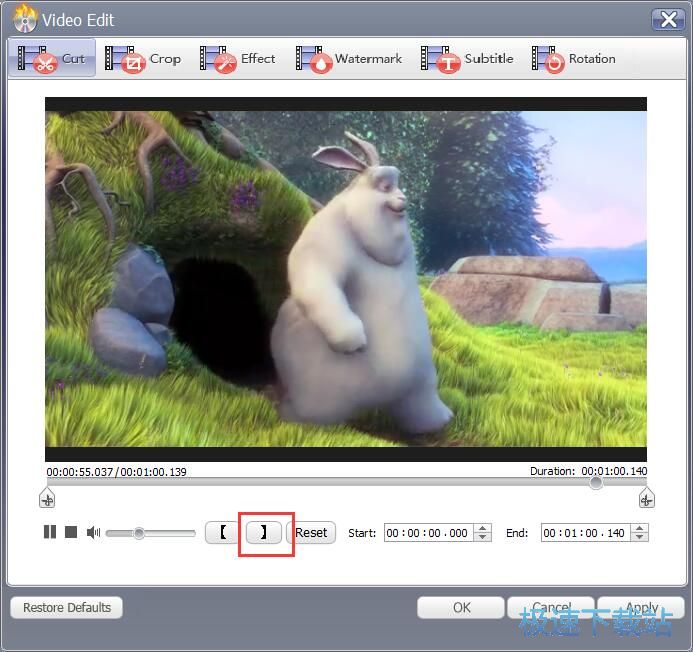
Task: Switch to the Cut tab
Action: (x=52, y=58)
